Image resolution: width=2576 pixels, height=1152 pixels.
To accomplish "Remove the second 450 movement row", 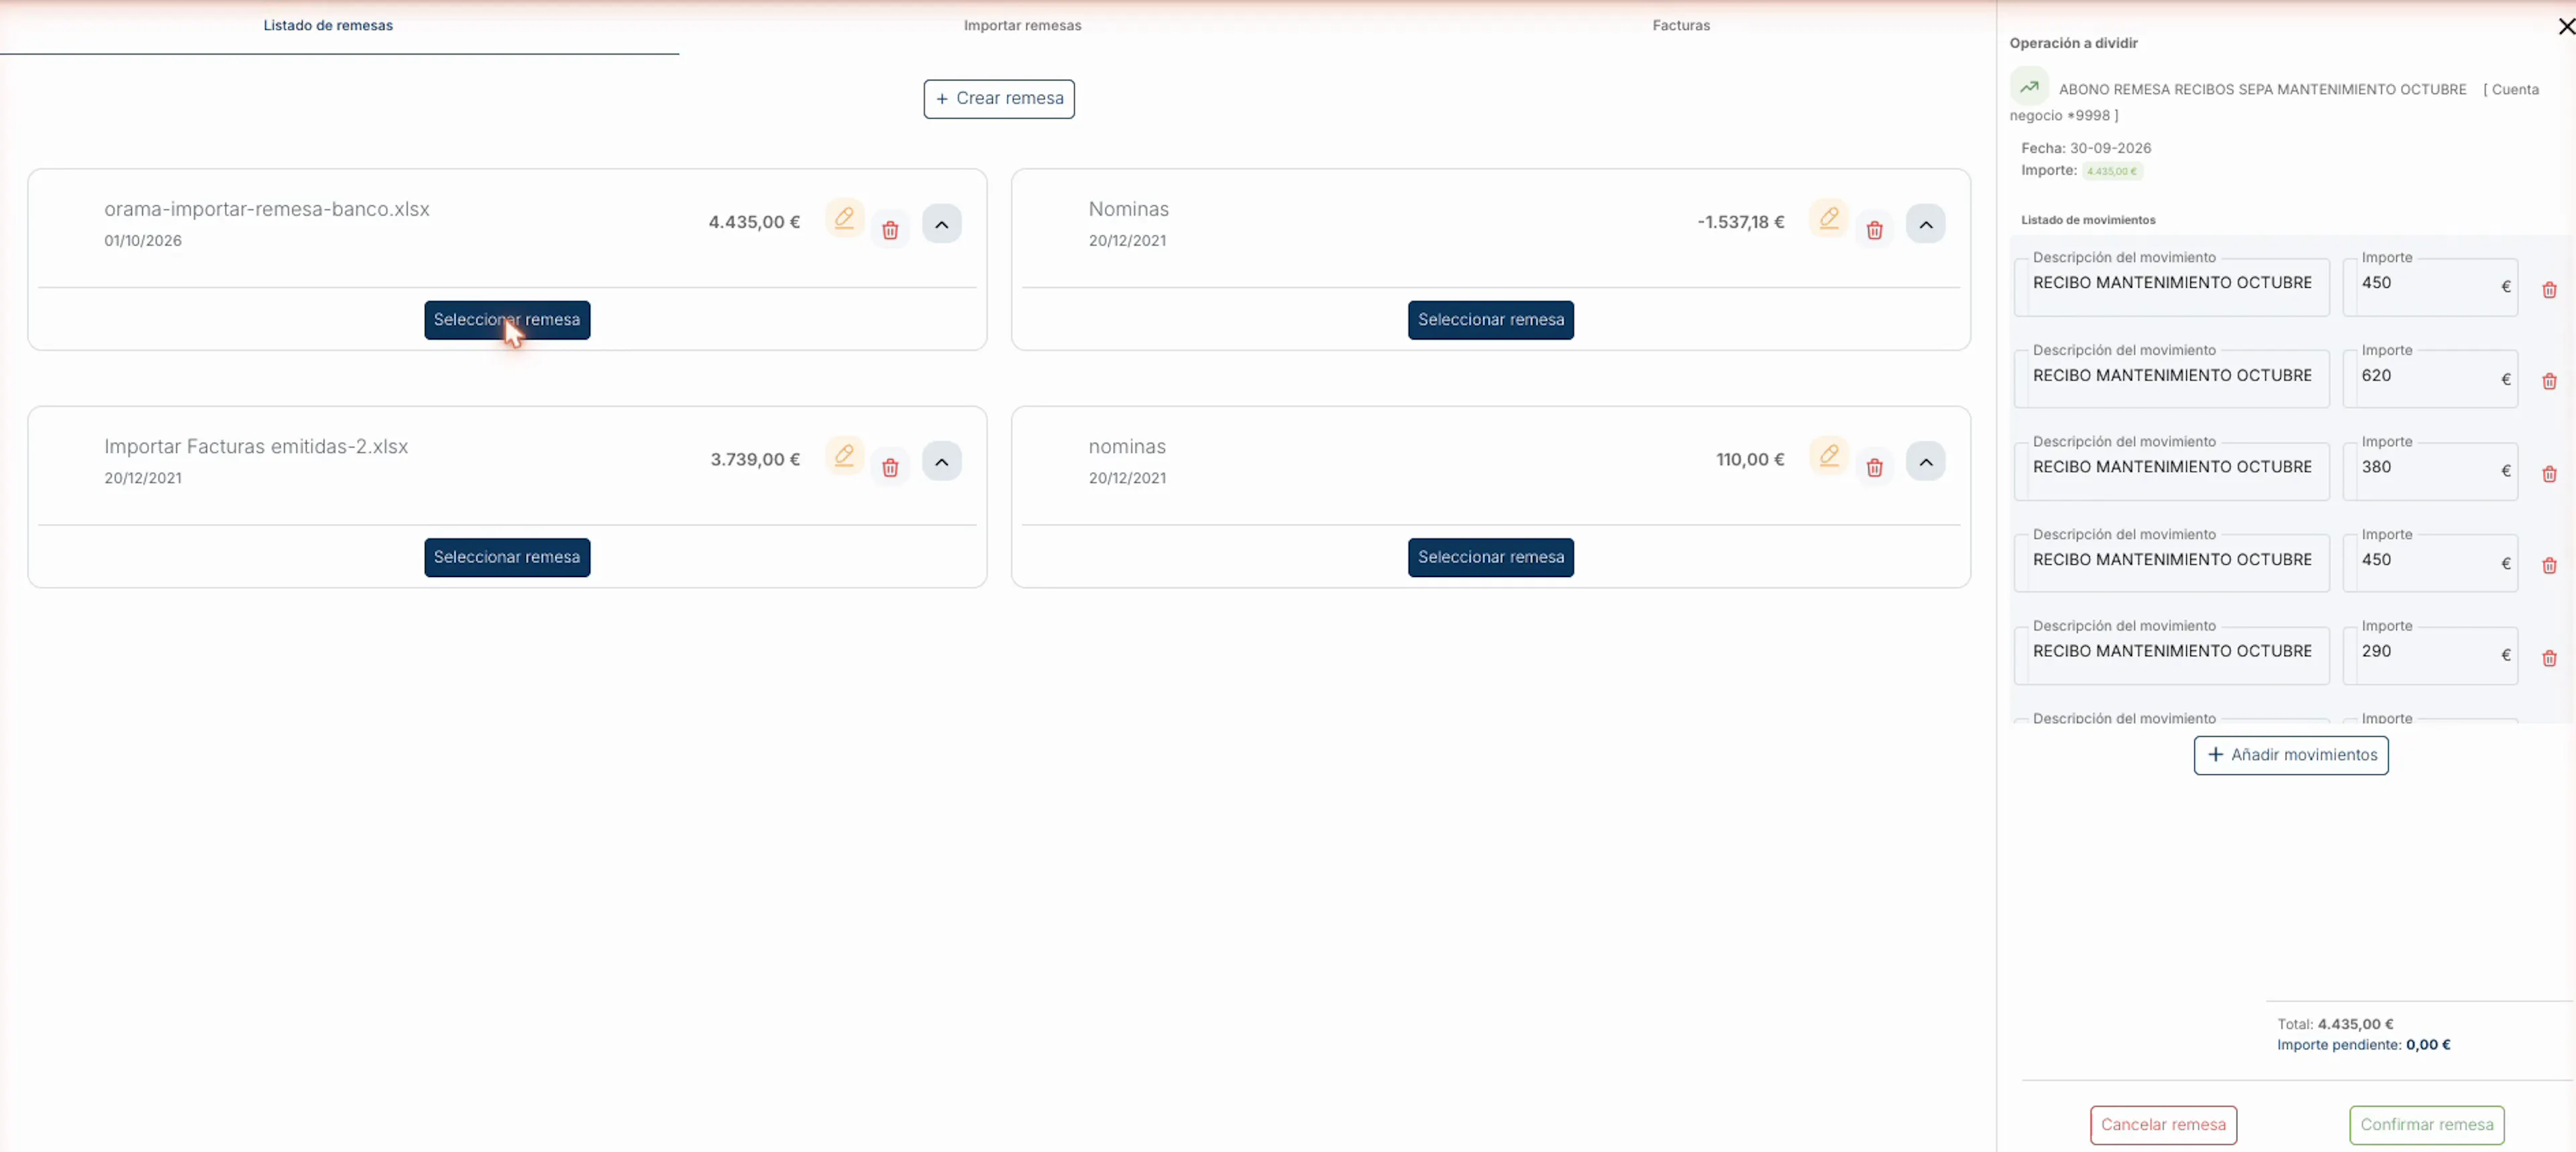I will 2549,565.
